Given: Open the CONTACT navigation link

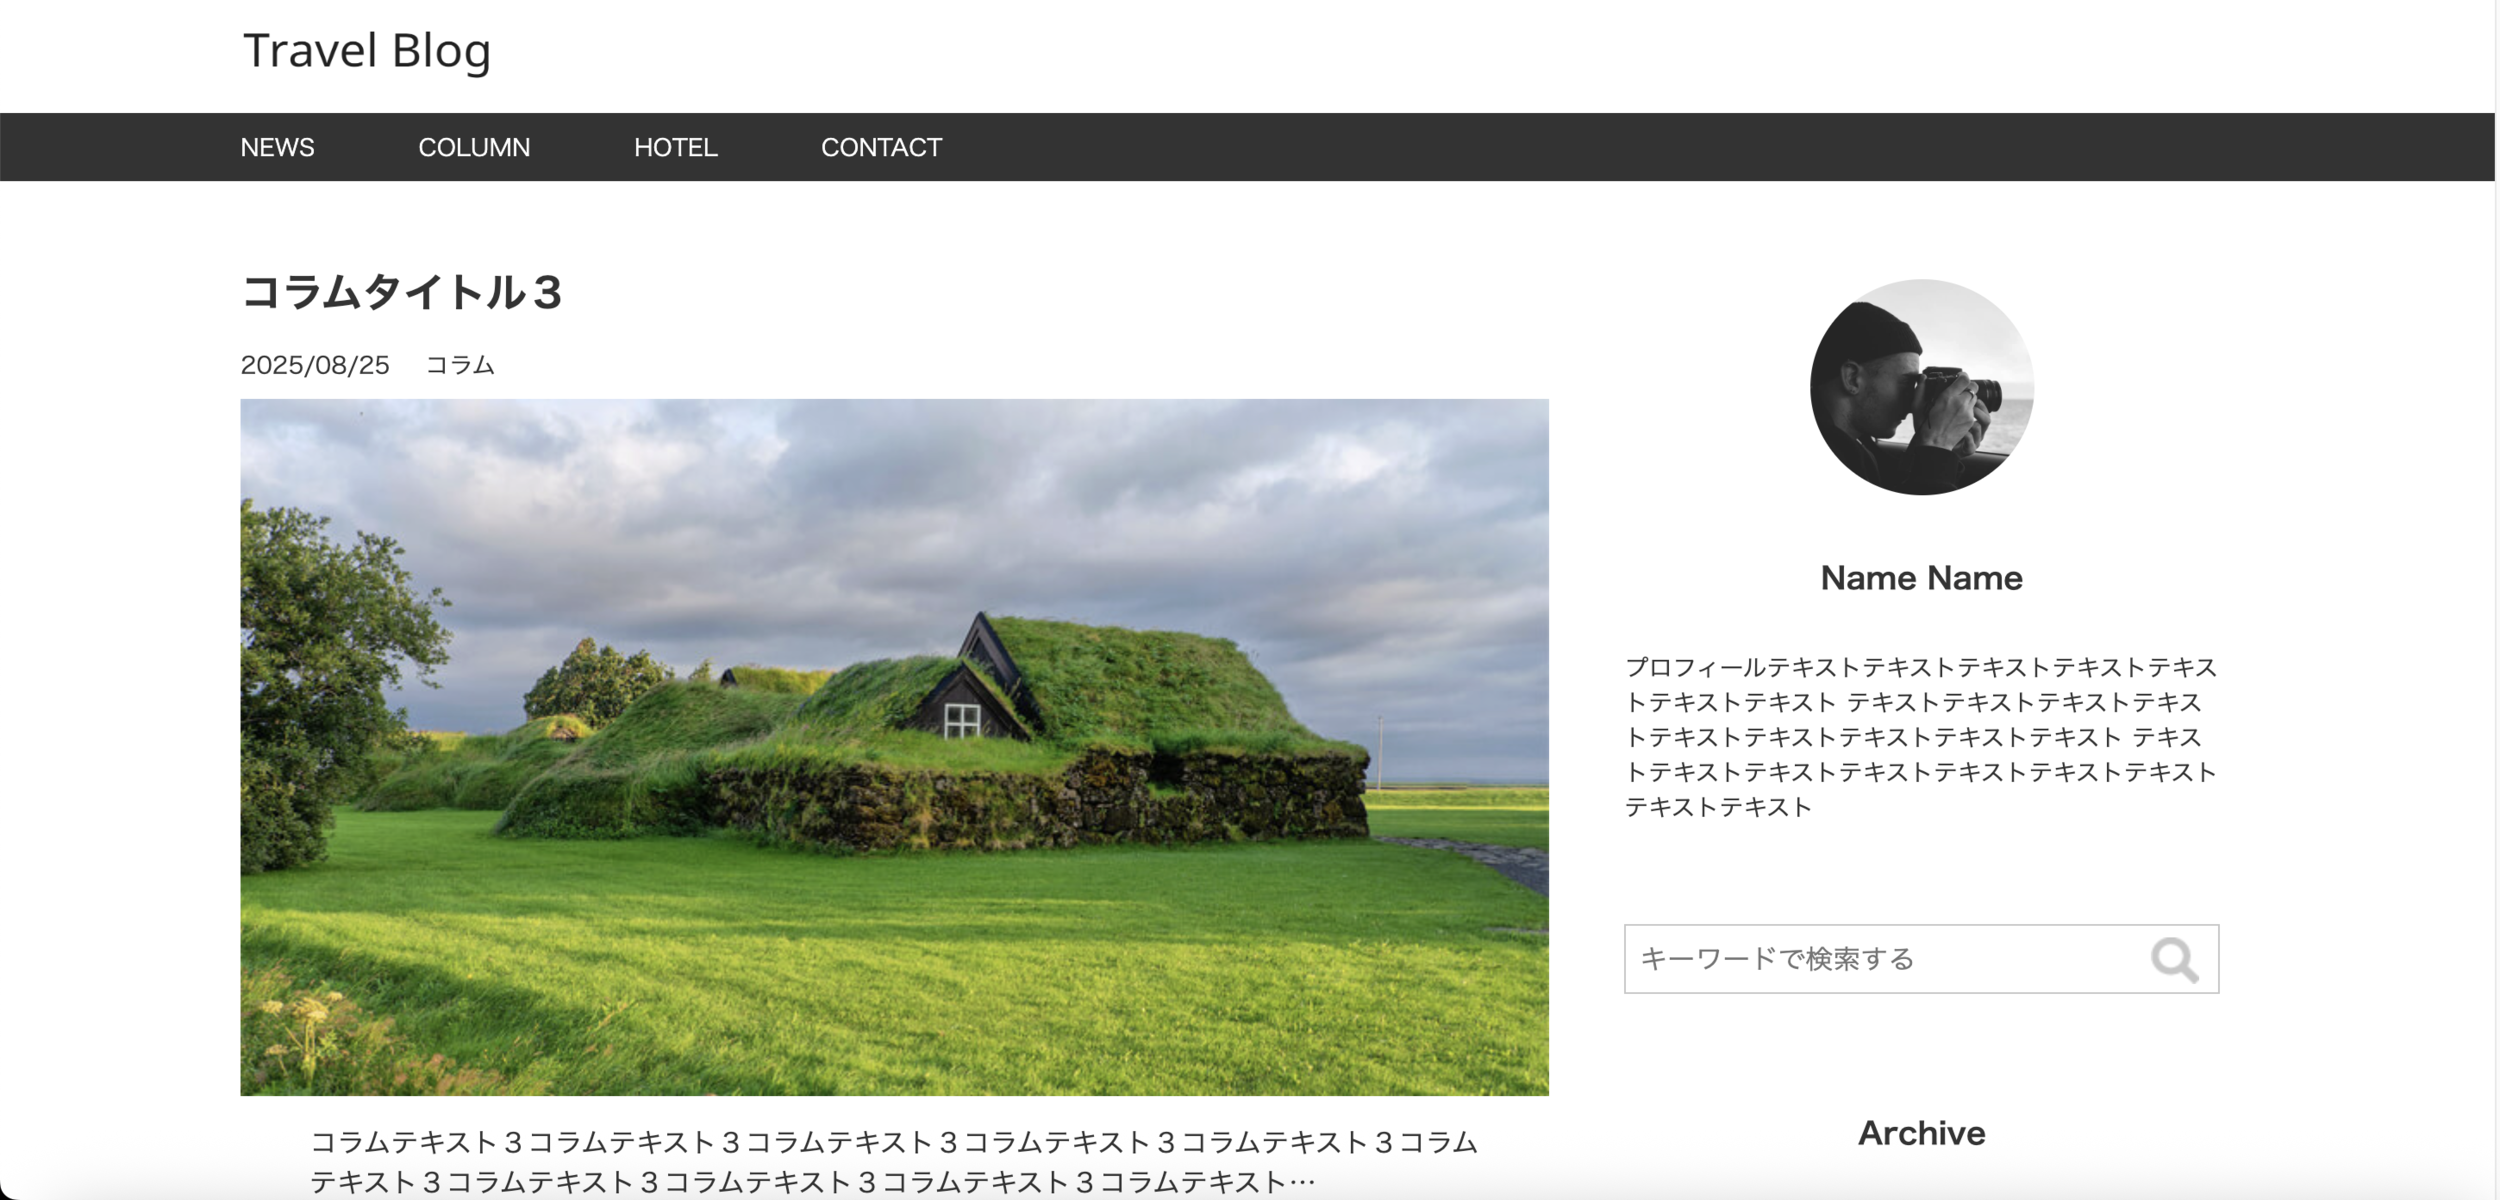Looking at the screenshot, I should (881, 147).
